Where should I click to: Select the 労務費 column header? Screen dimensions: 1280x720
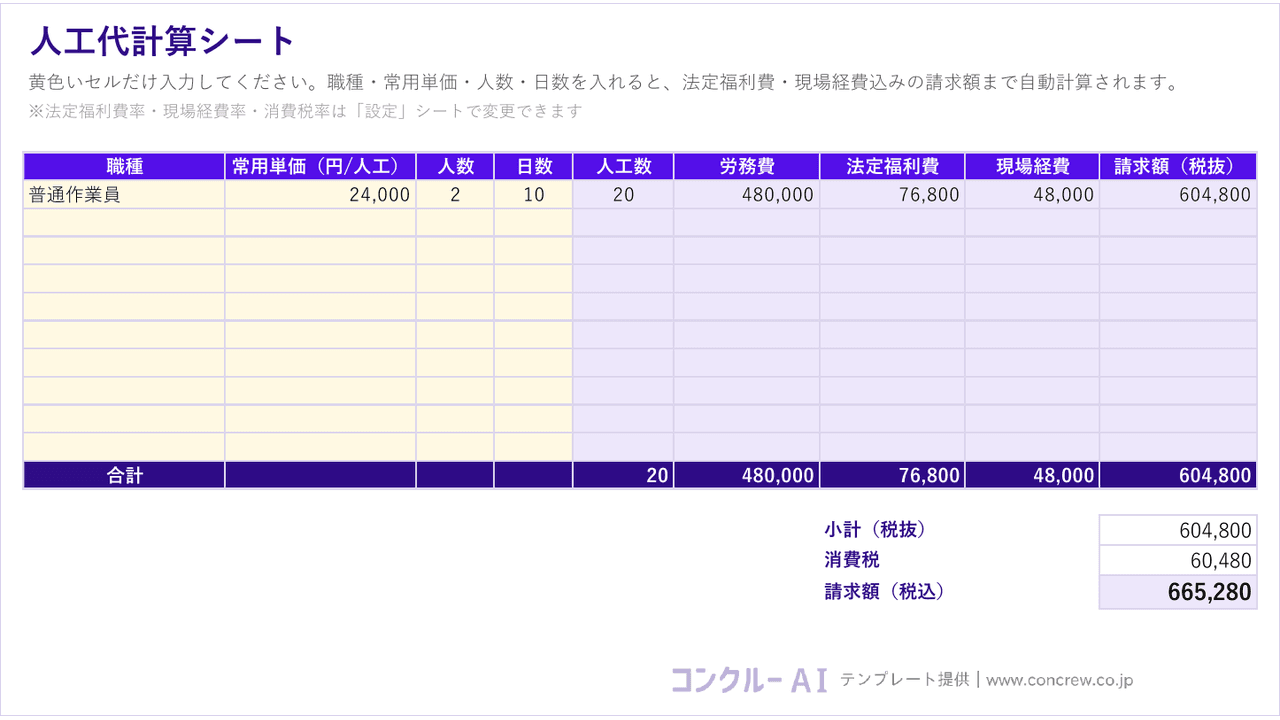pyautogui.click(x=747, y=166)
